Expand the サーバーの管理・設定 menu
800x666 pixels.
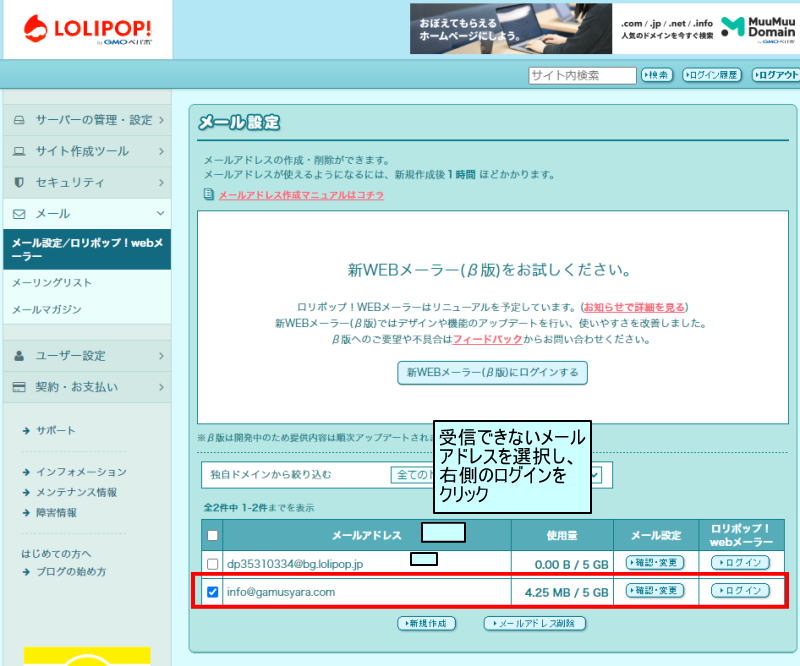pos(160,120)
